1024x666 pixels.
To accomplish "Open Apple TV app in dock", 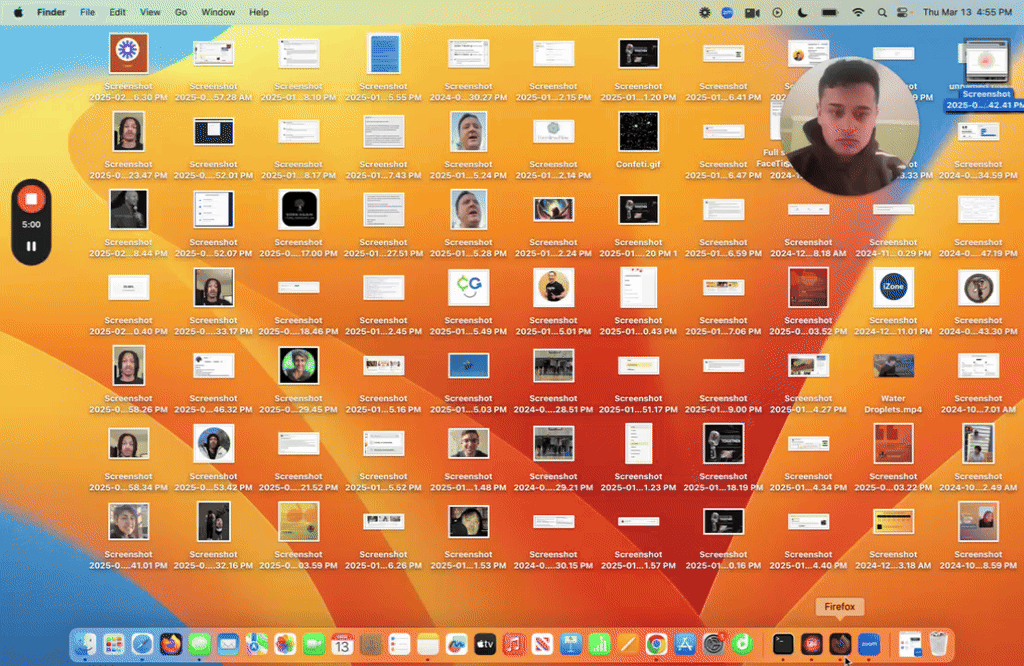I will (x=485, y=644).
